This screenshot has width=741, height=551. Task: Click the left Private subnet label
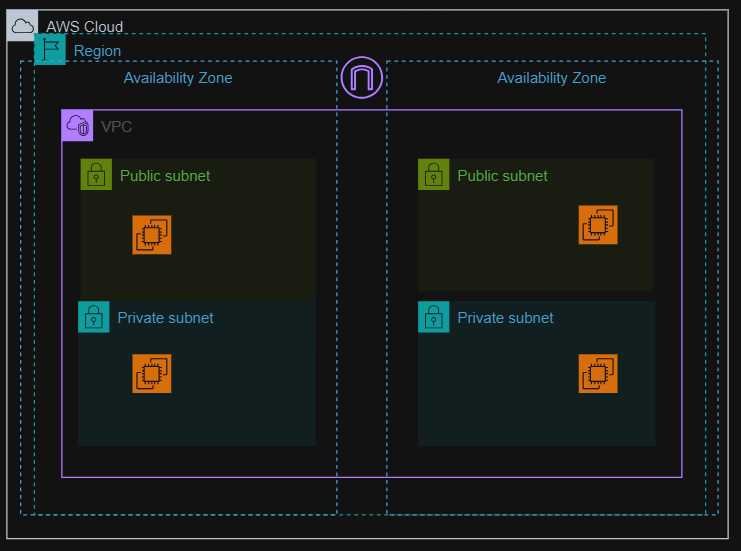165,318
